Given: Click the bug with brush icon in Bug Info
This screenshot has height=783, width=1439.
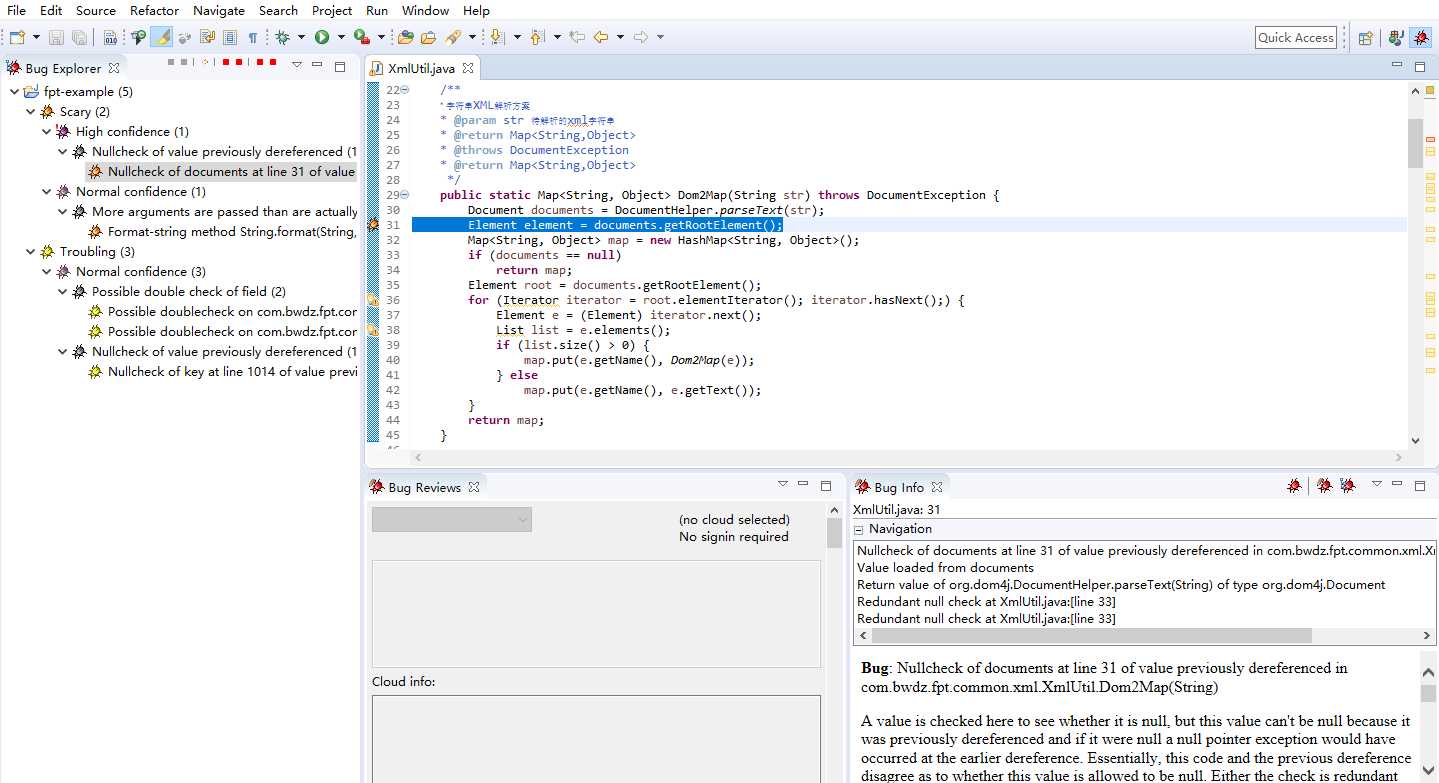Looking at the screenshot, I should 1324,486.
